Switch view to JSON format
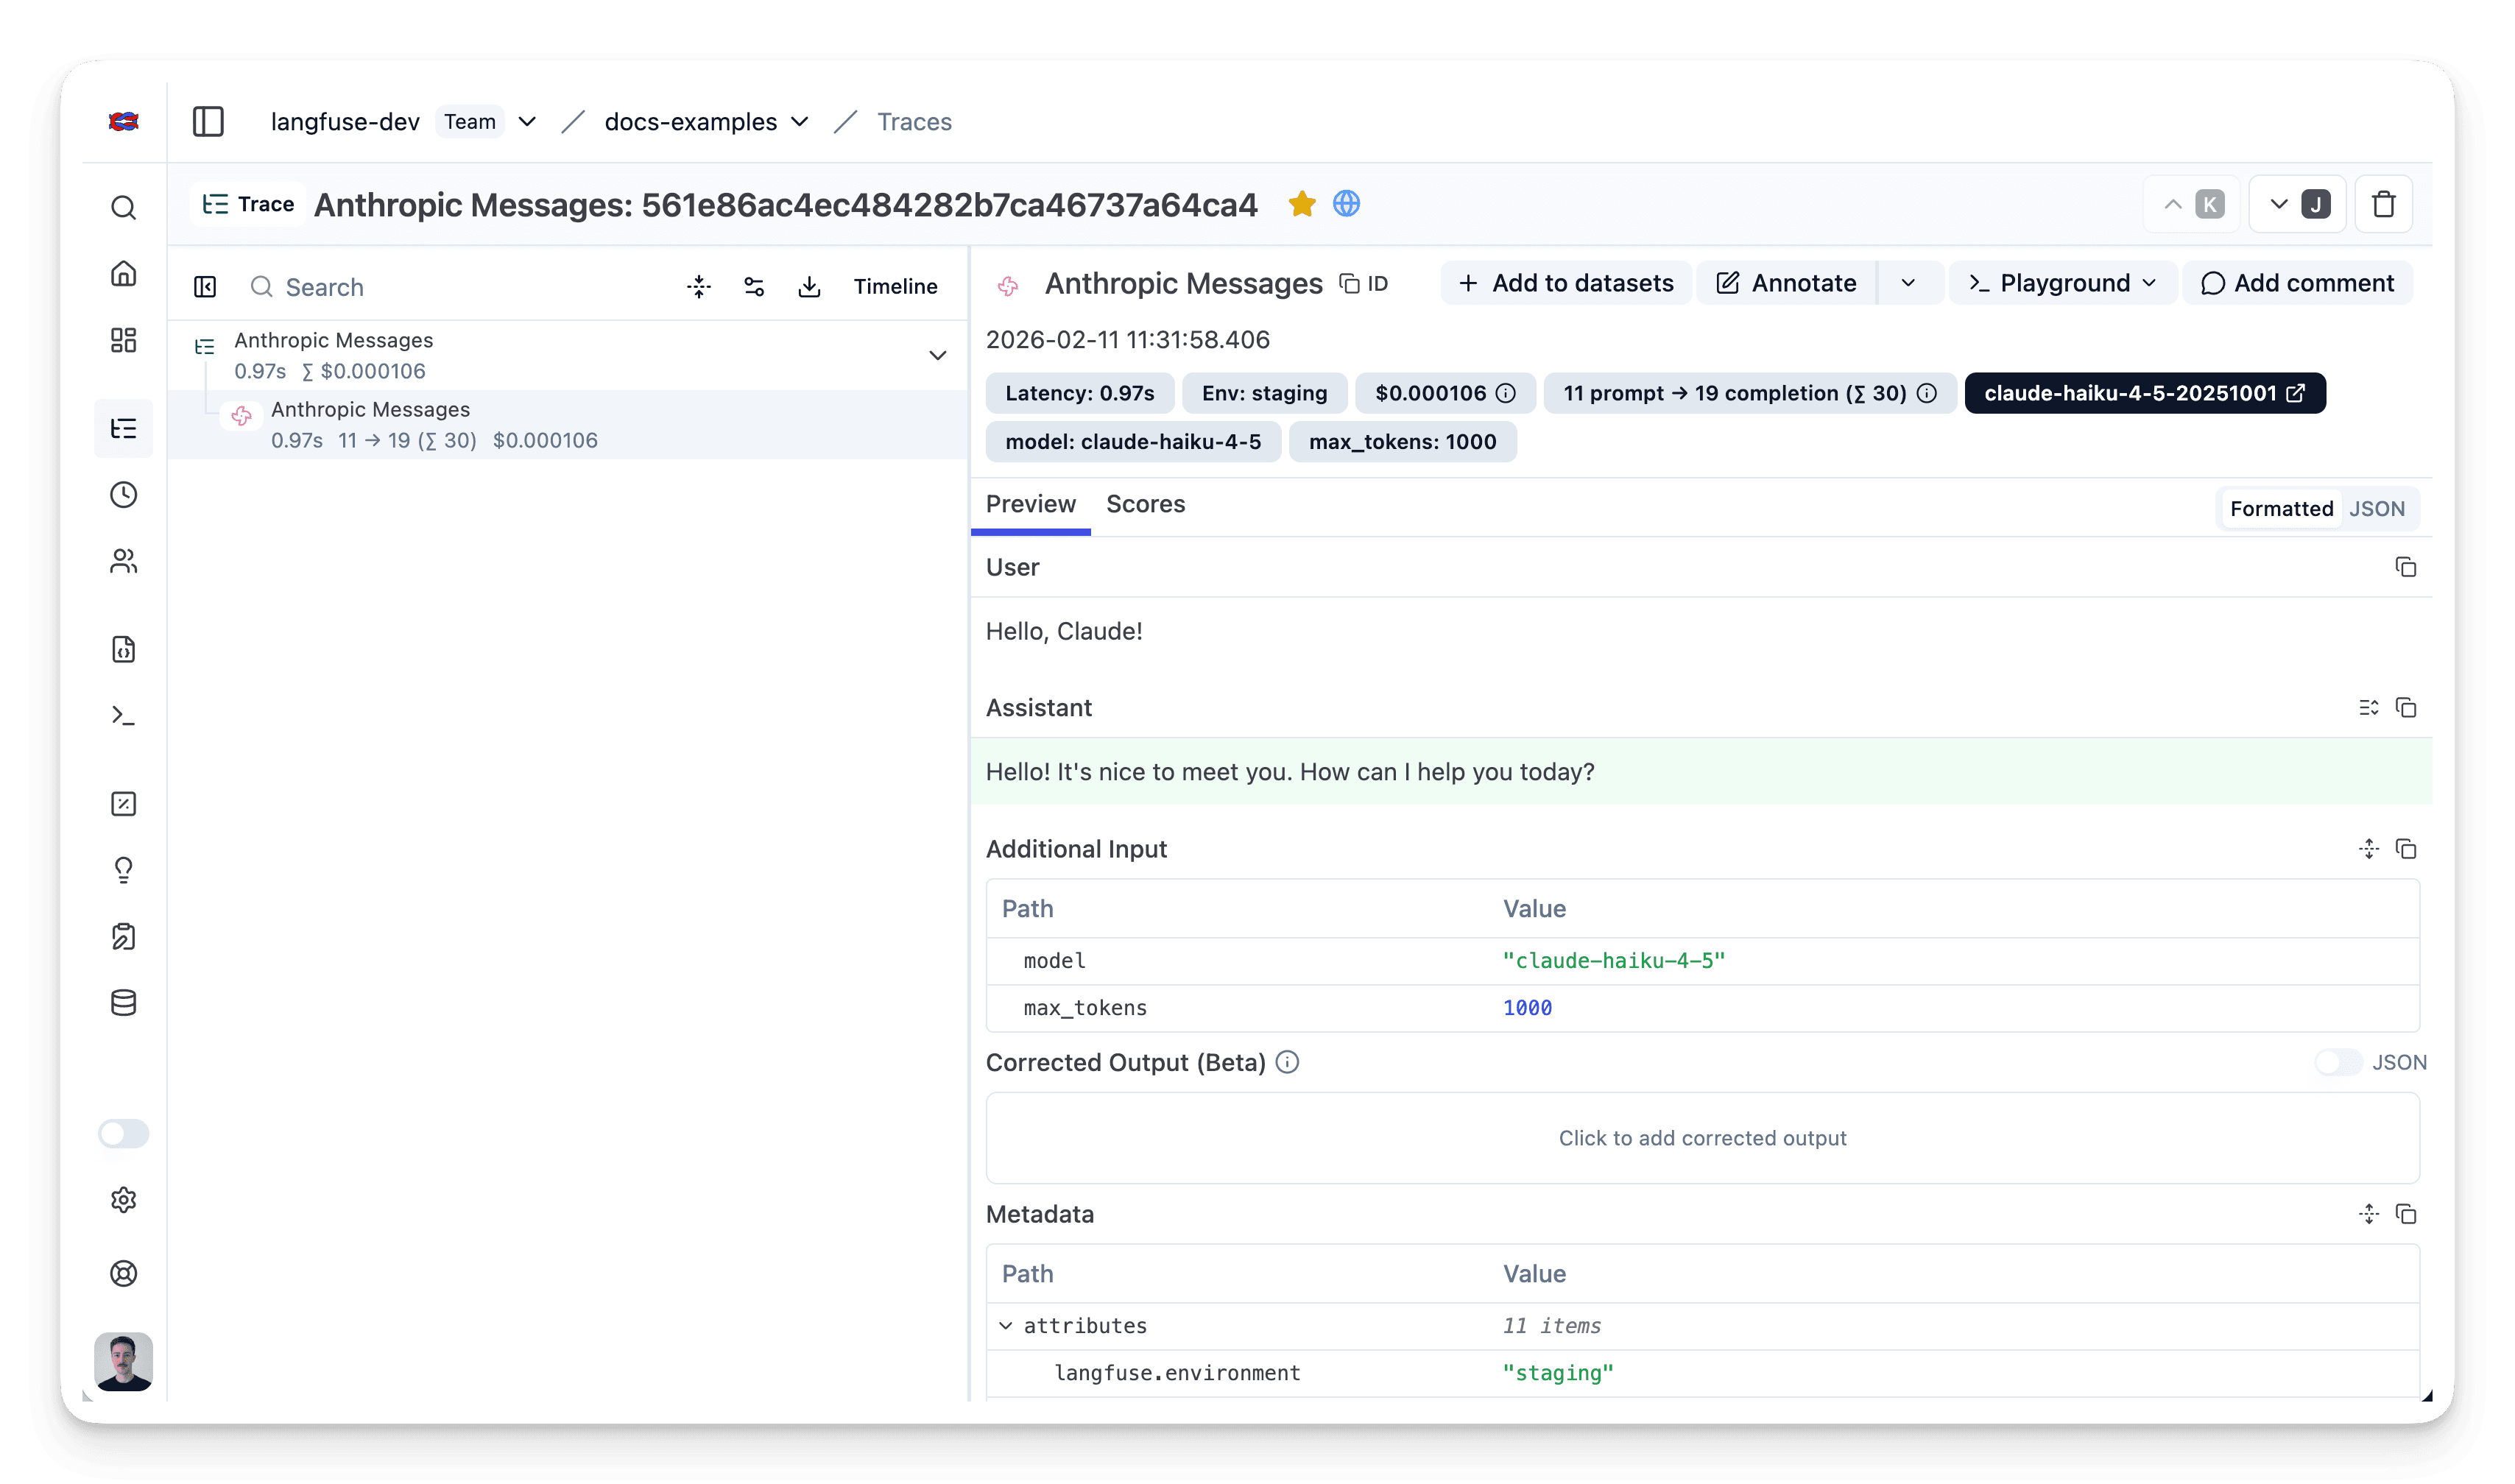The image size is (2515, 1484). 2376,509
